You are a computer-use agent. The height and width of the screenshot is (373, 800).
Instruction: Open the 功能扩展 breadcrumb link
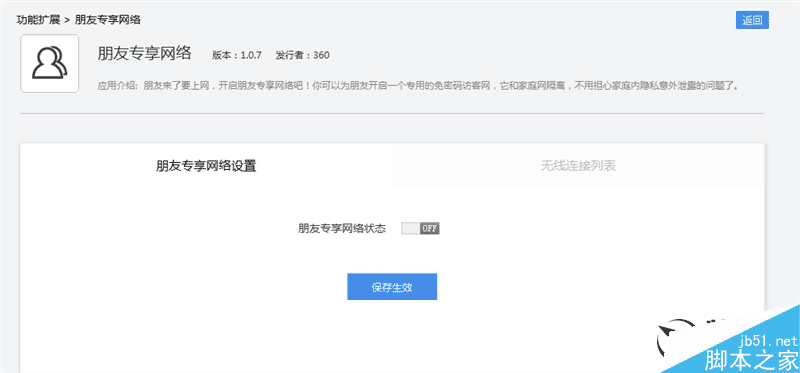pyautogui.click(x=38, y=20)
